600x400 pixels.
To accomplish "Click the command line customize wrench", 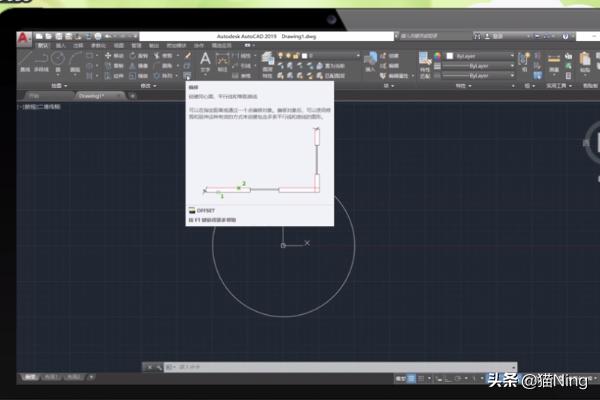I will pyautogui.click(x=159, y=367).
